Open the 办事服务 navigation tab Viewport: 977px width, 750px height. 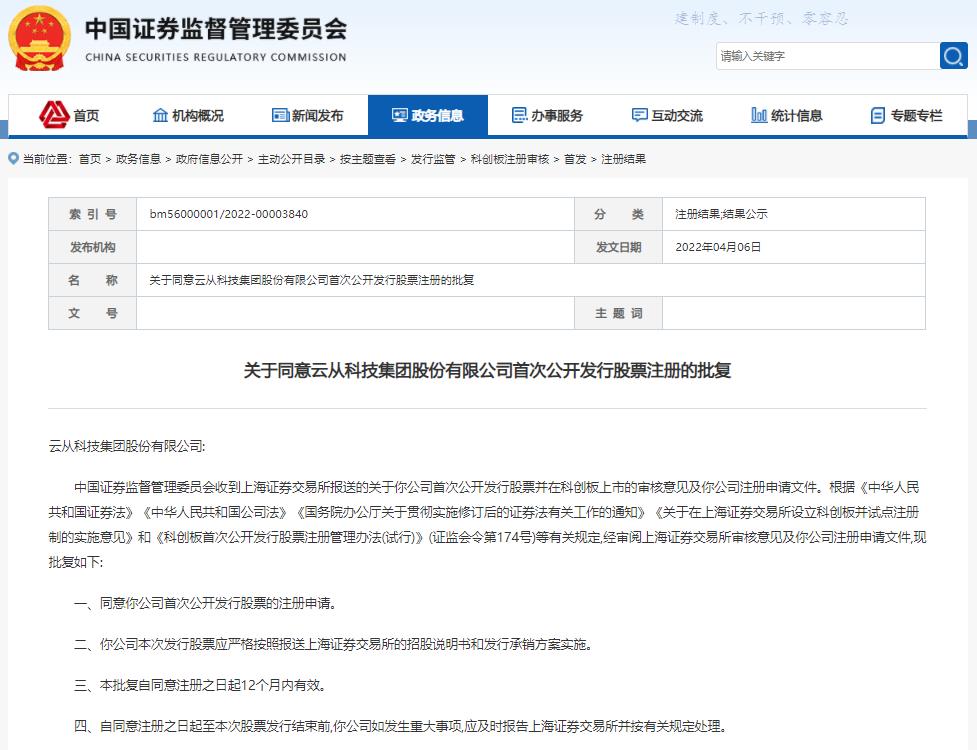click(548, 115)
